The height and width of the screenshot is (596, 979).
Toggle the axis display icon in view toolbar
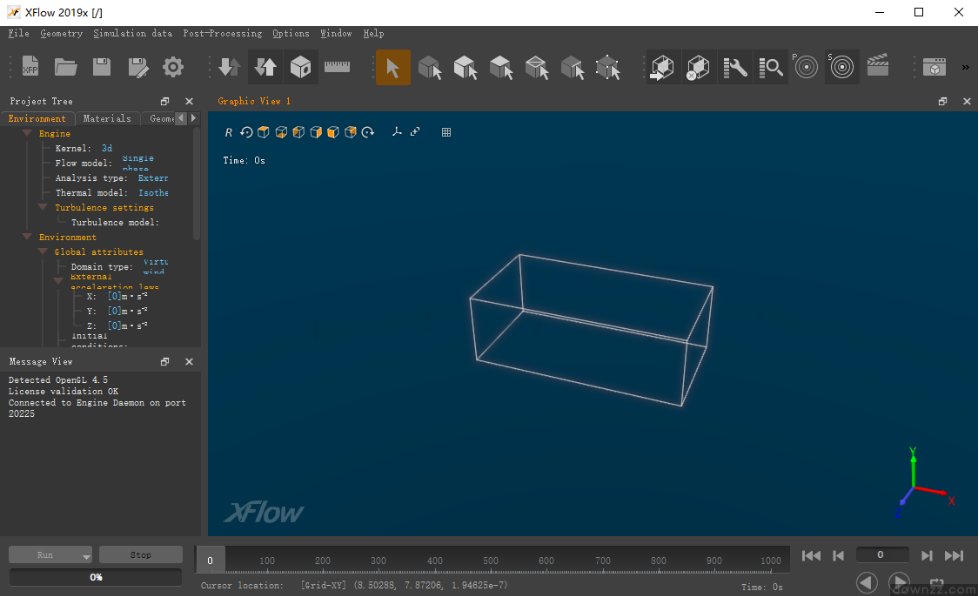(x=397, y=132)
